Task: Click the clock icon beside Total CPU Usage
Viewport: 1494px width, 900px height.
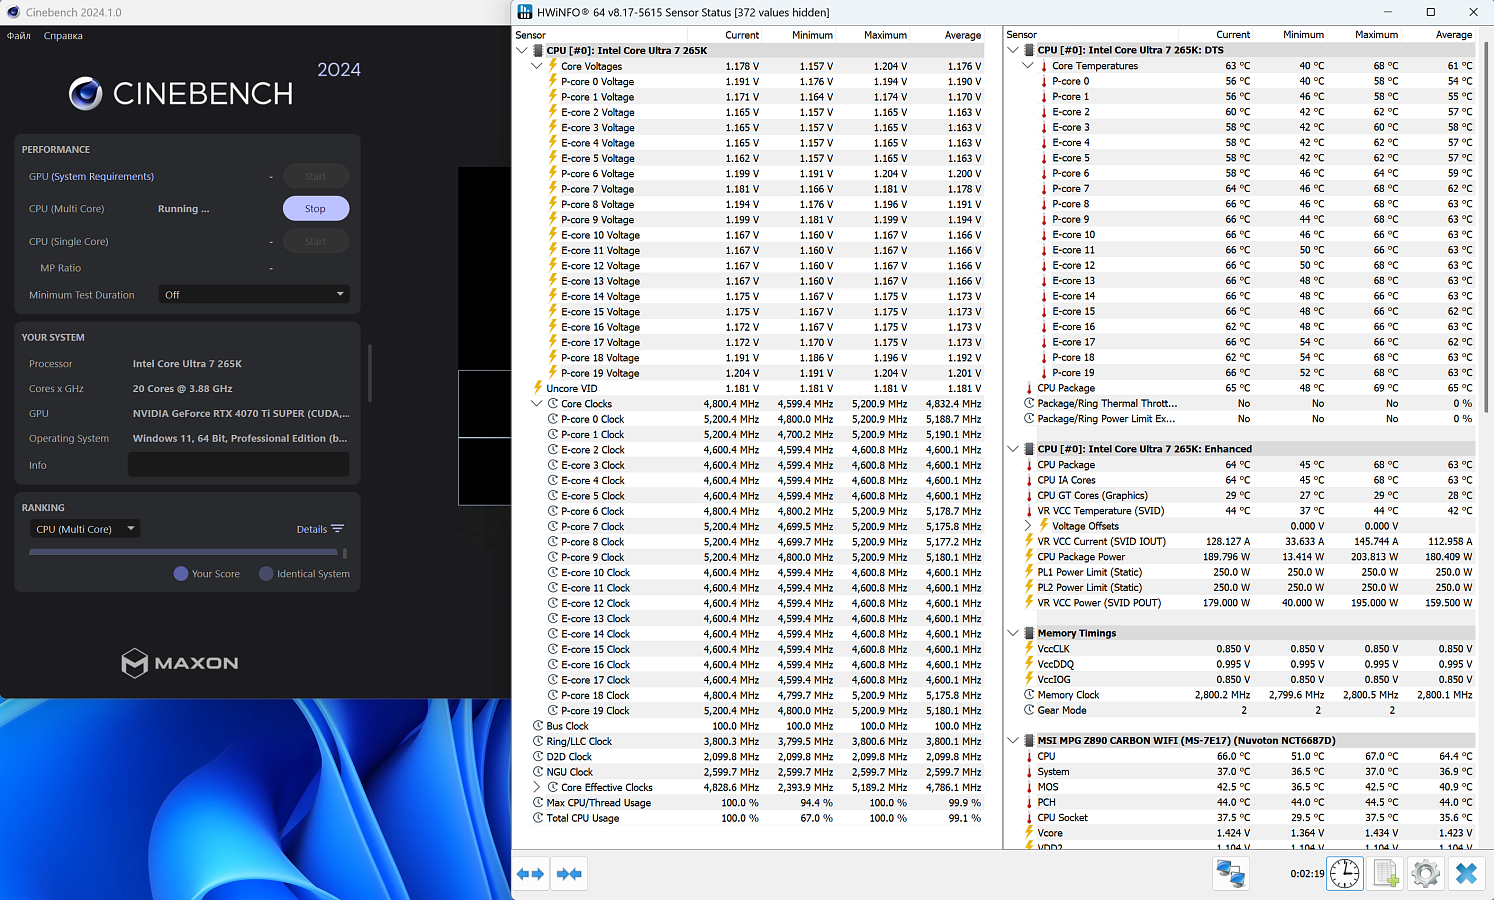Action: [538, 818]
